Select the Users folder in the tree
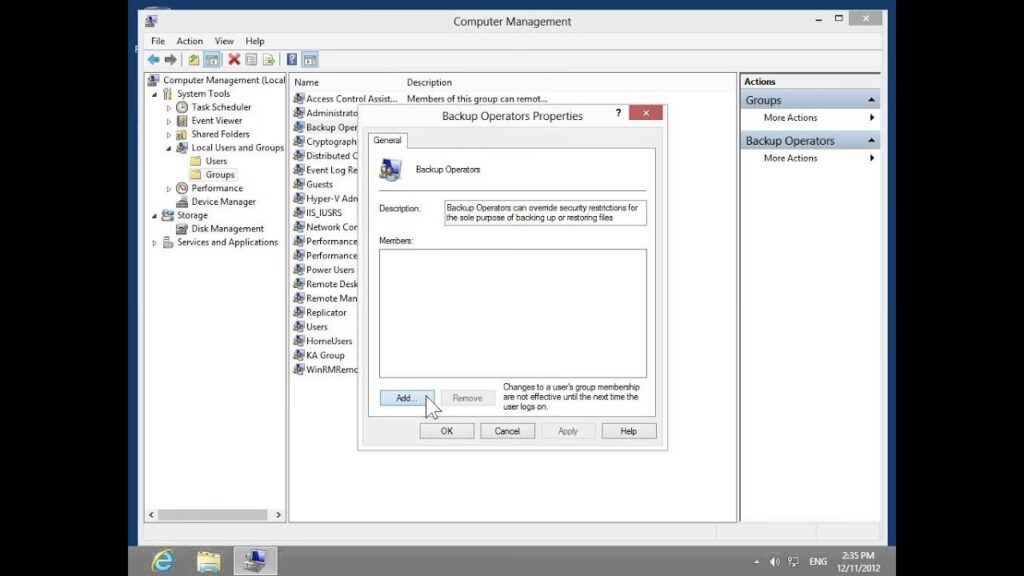Image resolution: width=1024 pixels, height=576 pixels. click(x=216, y=161)
